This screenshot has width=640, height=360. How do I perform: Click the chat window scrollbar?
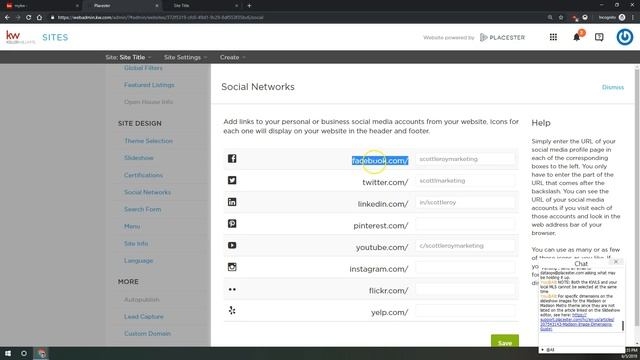click(x=623, y=325)
